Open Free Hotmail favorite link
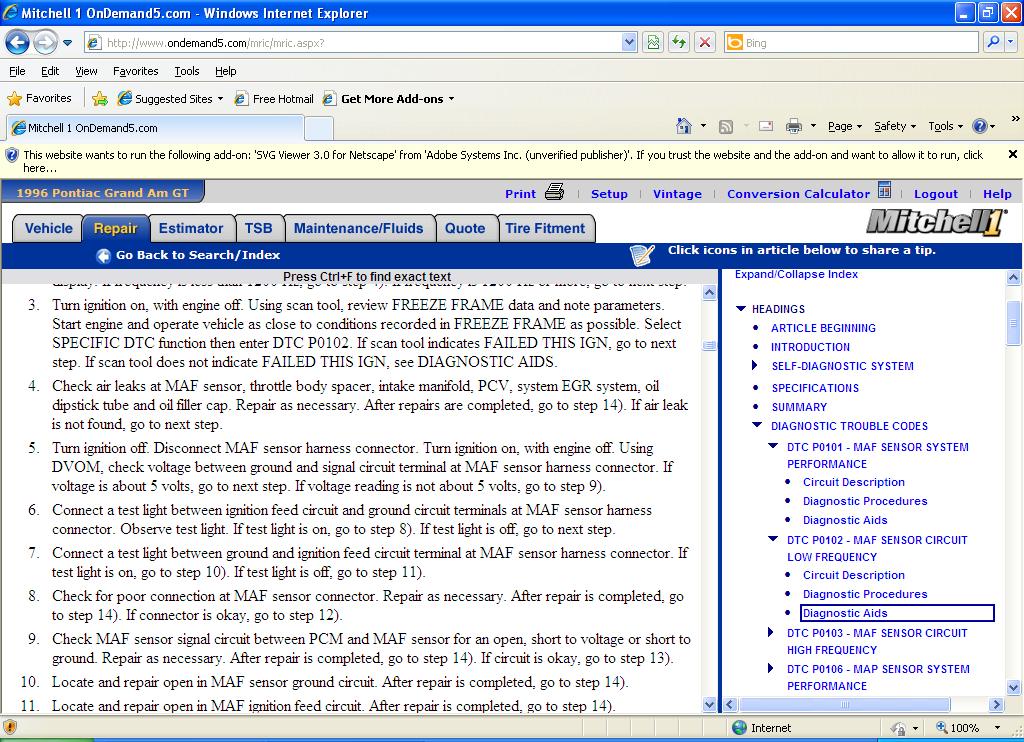The image size is (1024, 742). click(x=274, y=99)
